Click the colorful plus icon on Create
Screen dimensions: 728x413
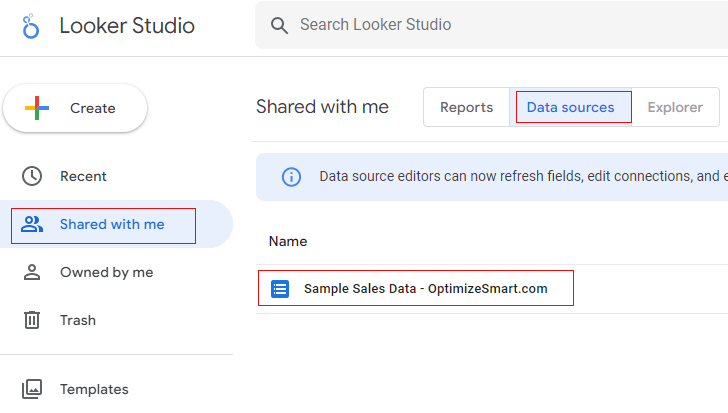(37, 108)
